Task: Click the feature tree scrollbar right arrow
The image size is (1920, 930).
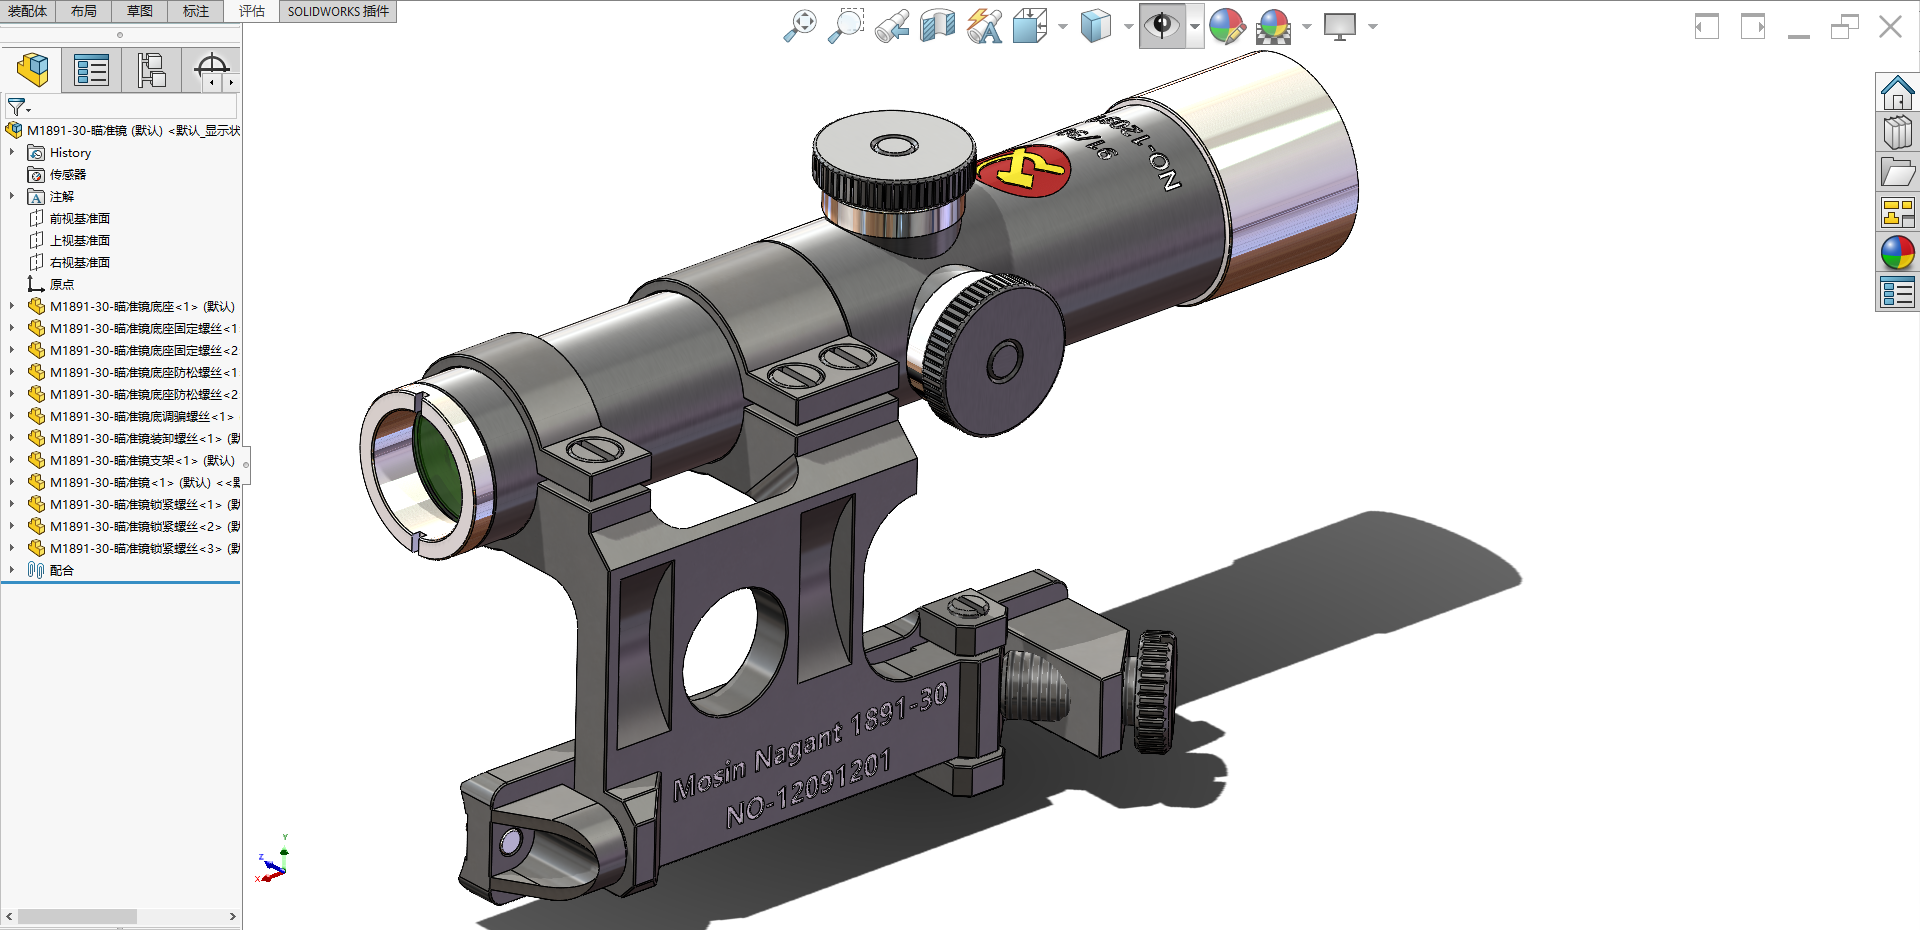Action: coord(233,916)
